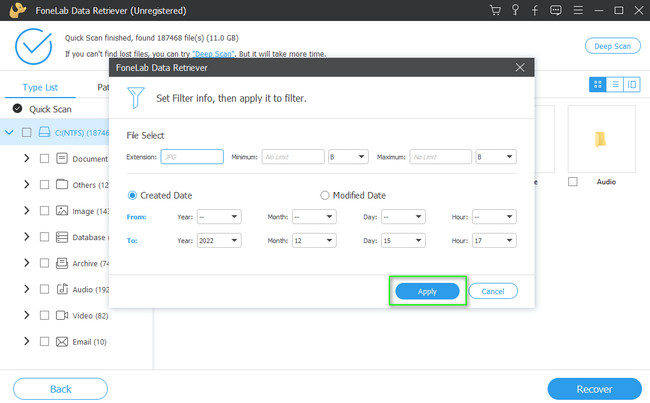
Task: Expand the Email tree node
Action: 27,341
